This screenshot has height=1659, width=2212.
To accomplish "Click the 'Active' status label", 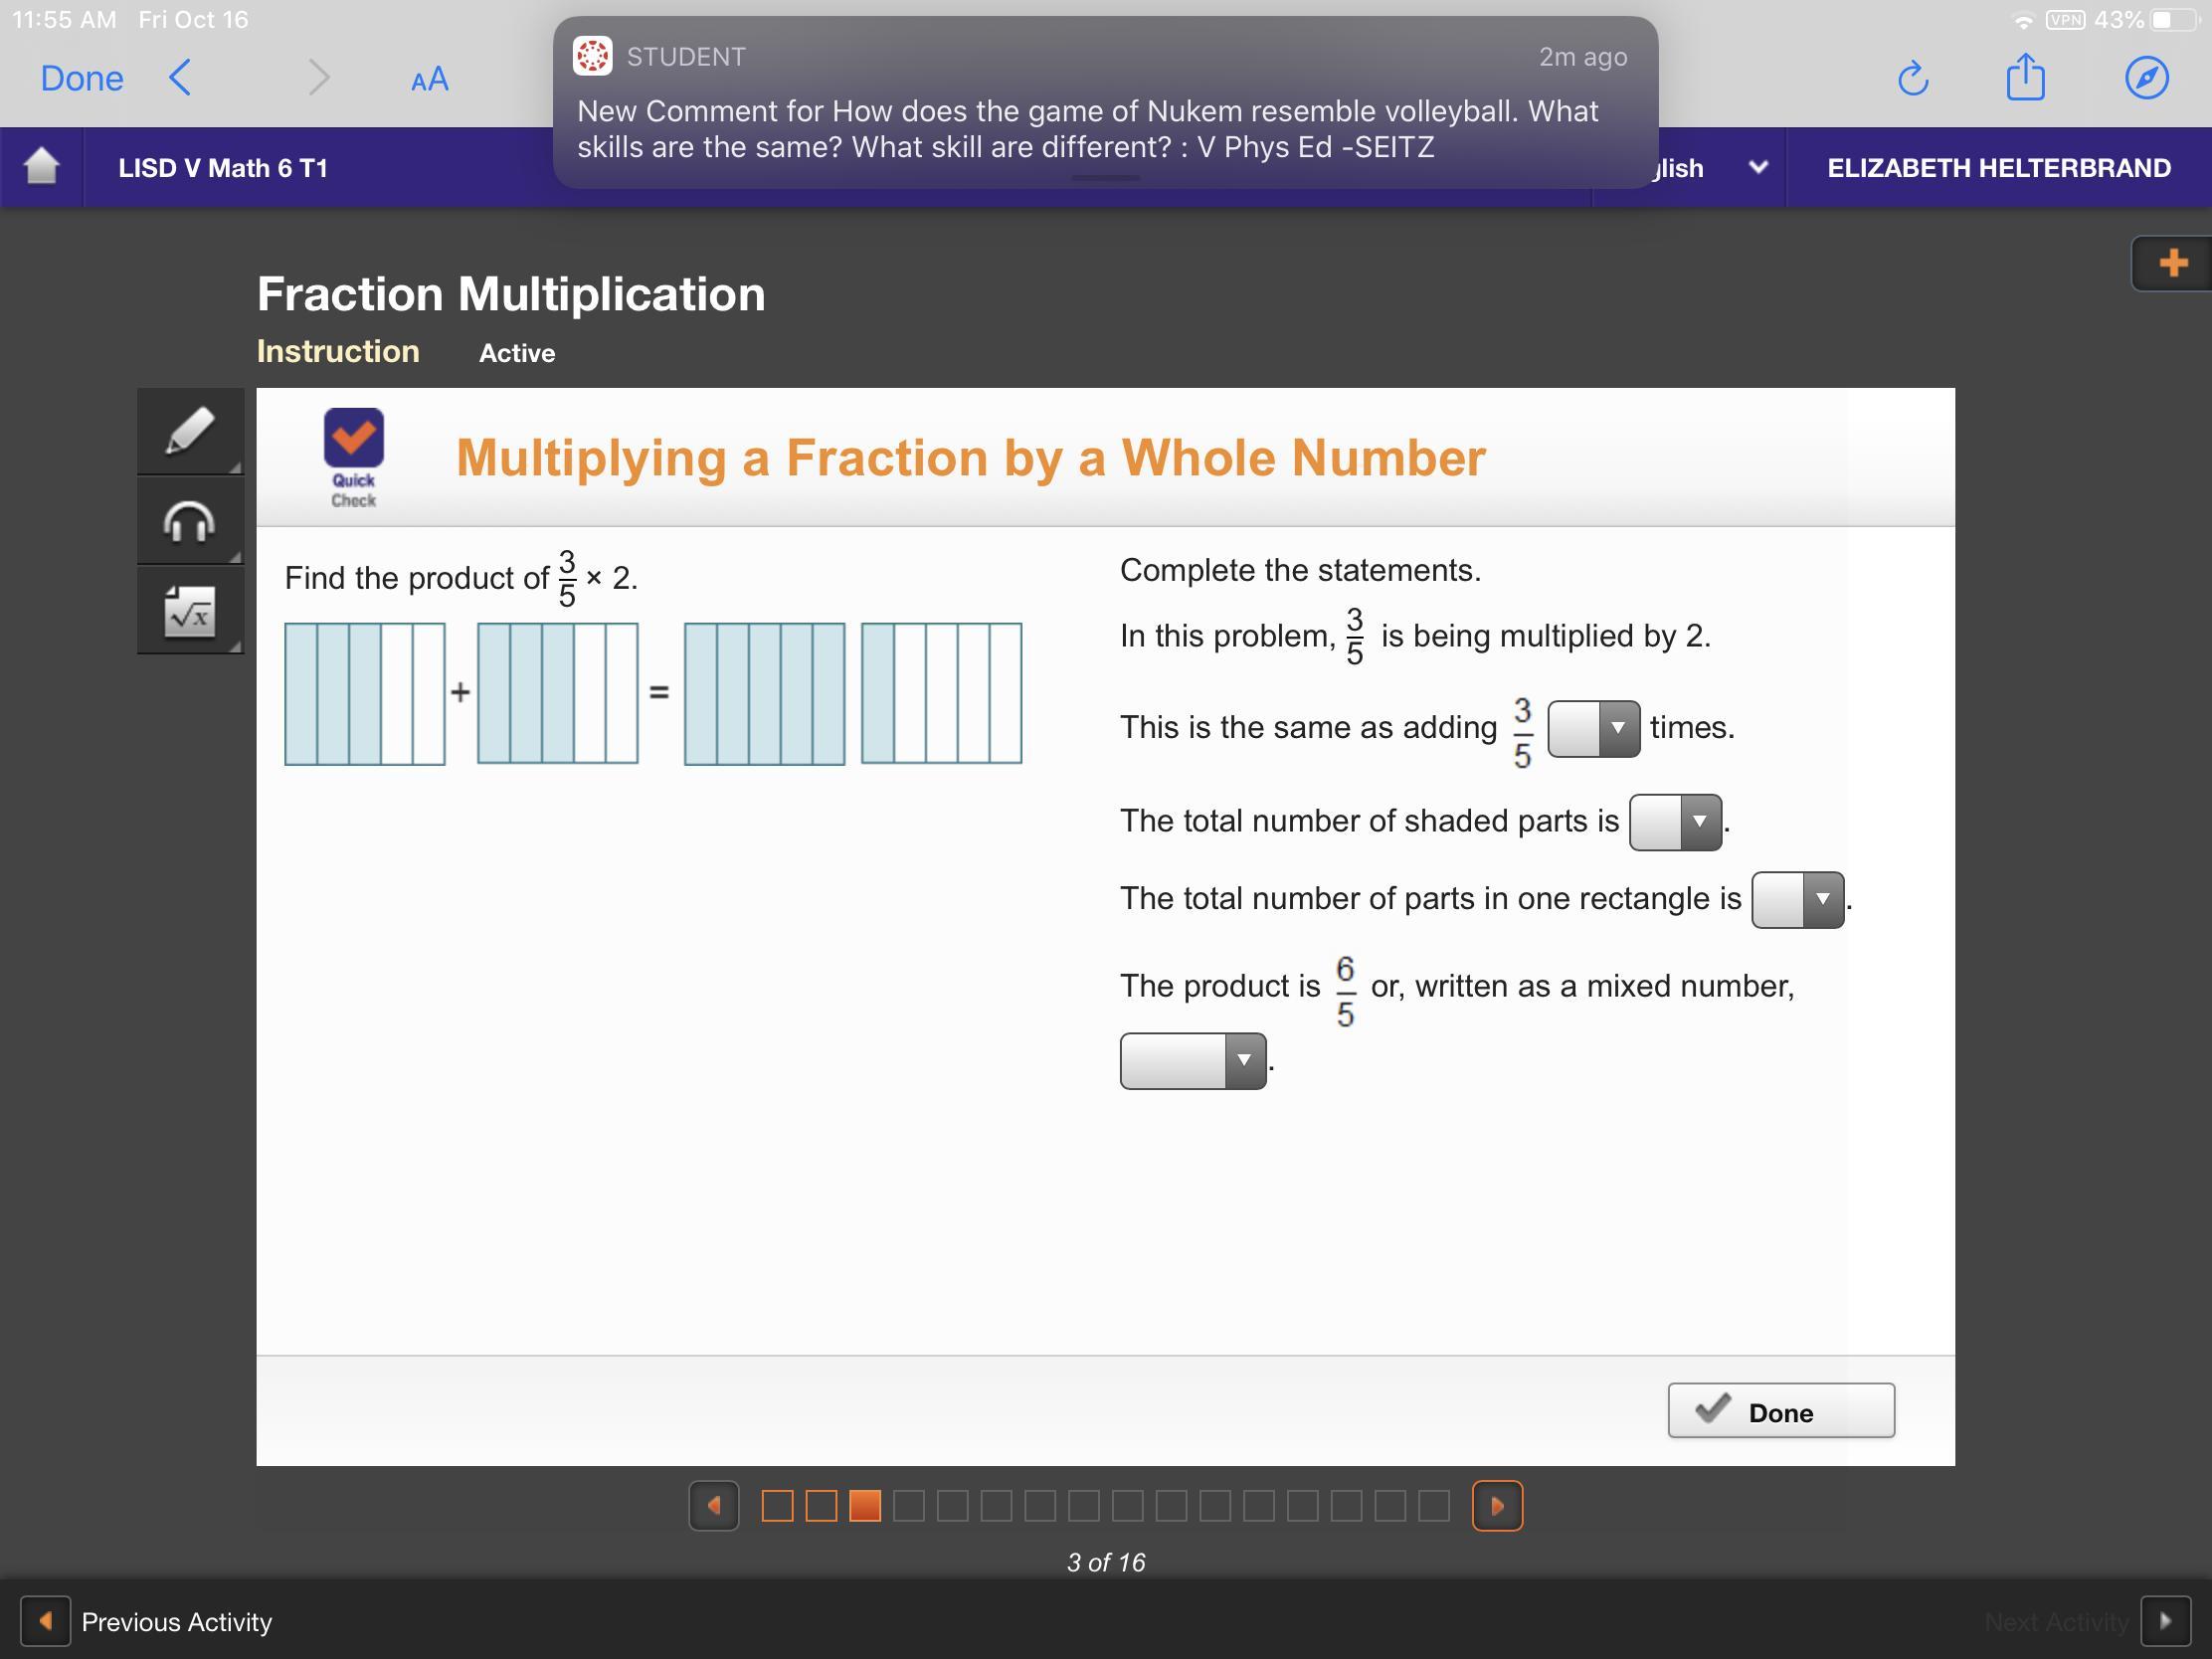I will click(517, 353).
